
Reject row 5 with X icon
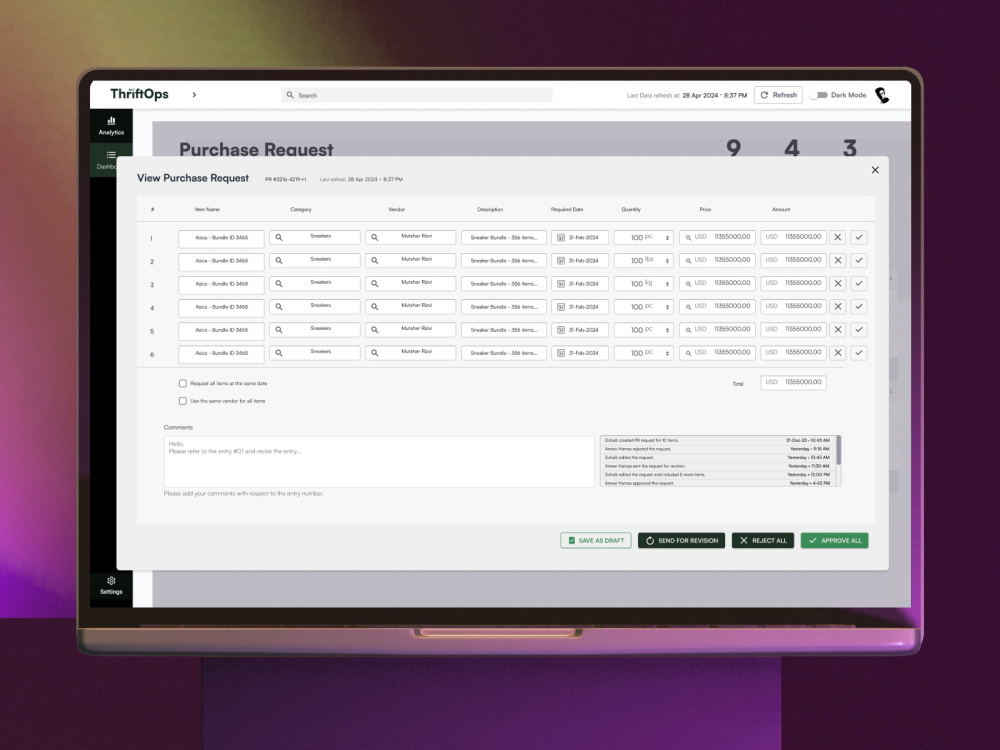837,330
